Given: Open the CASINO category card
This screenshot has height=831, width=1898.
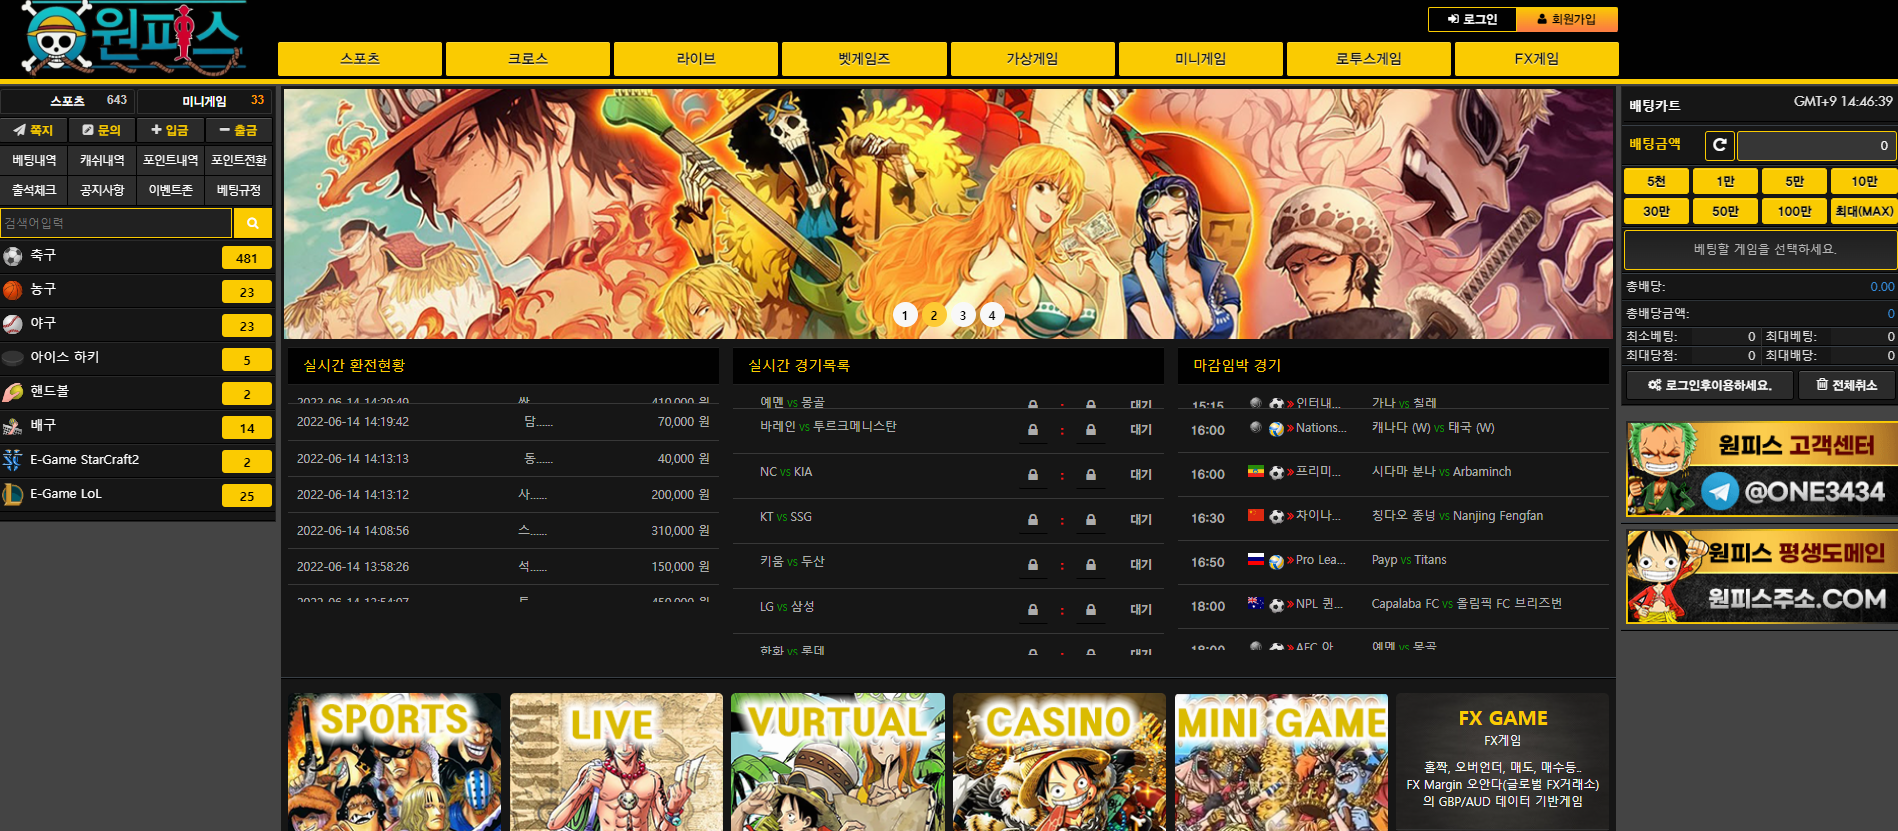Looking at the screenshot, I should [1059, 762].
